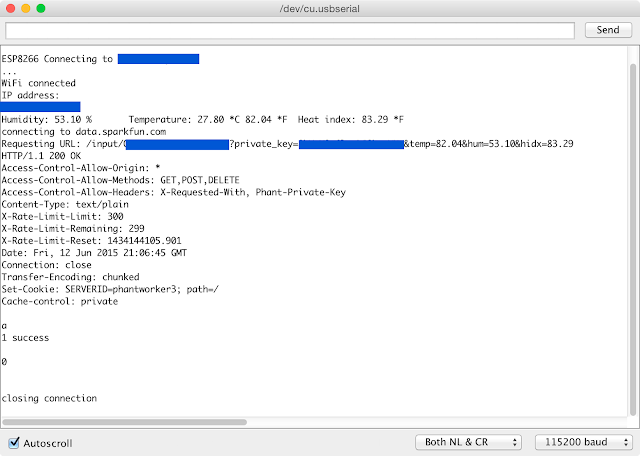Click the '&temp=82.04&hum=53.10&hidx=83.29' text
The height and width of the screenshot is (456, 640).
(489, 144)
